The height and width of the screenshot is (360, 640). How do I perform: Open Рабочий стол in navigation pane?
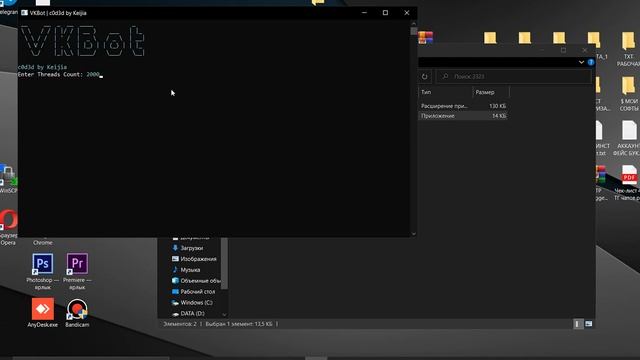(193, 291)
